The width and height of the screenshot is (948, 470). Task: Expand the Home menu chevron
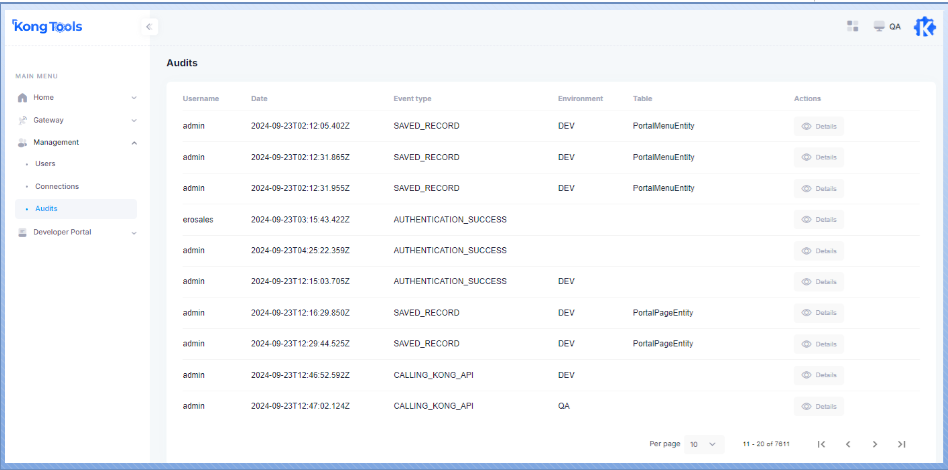coord(133,98)
